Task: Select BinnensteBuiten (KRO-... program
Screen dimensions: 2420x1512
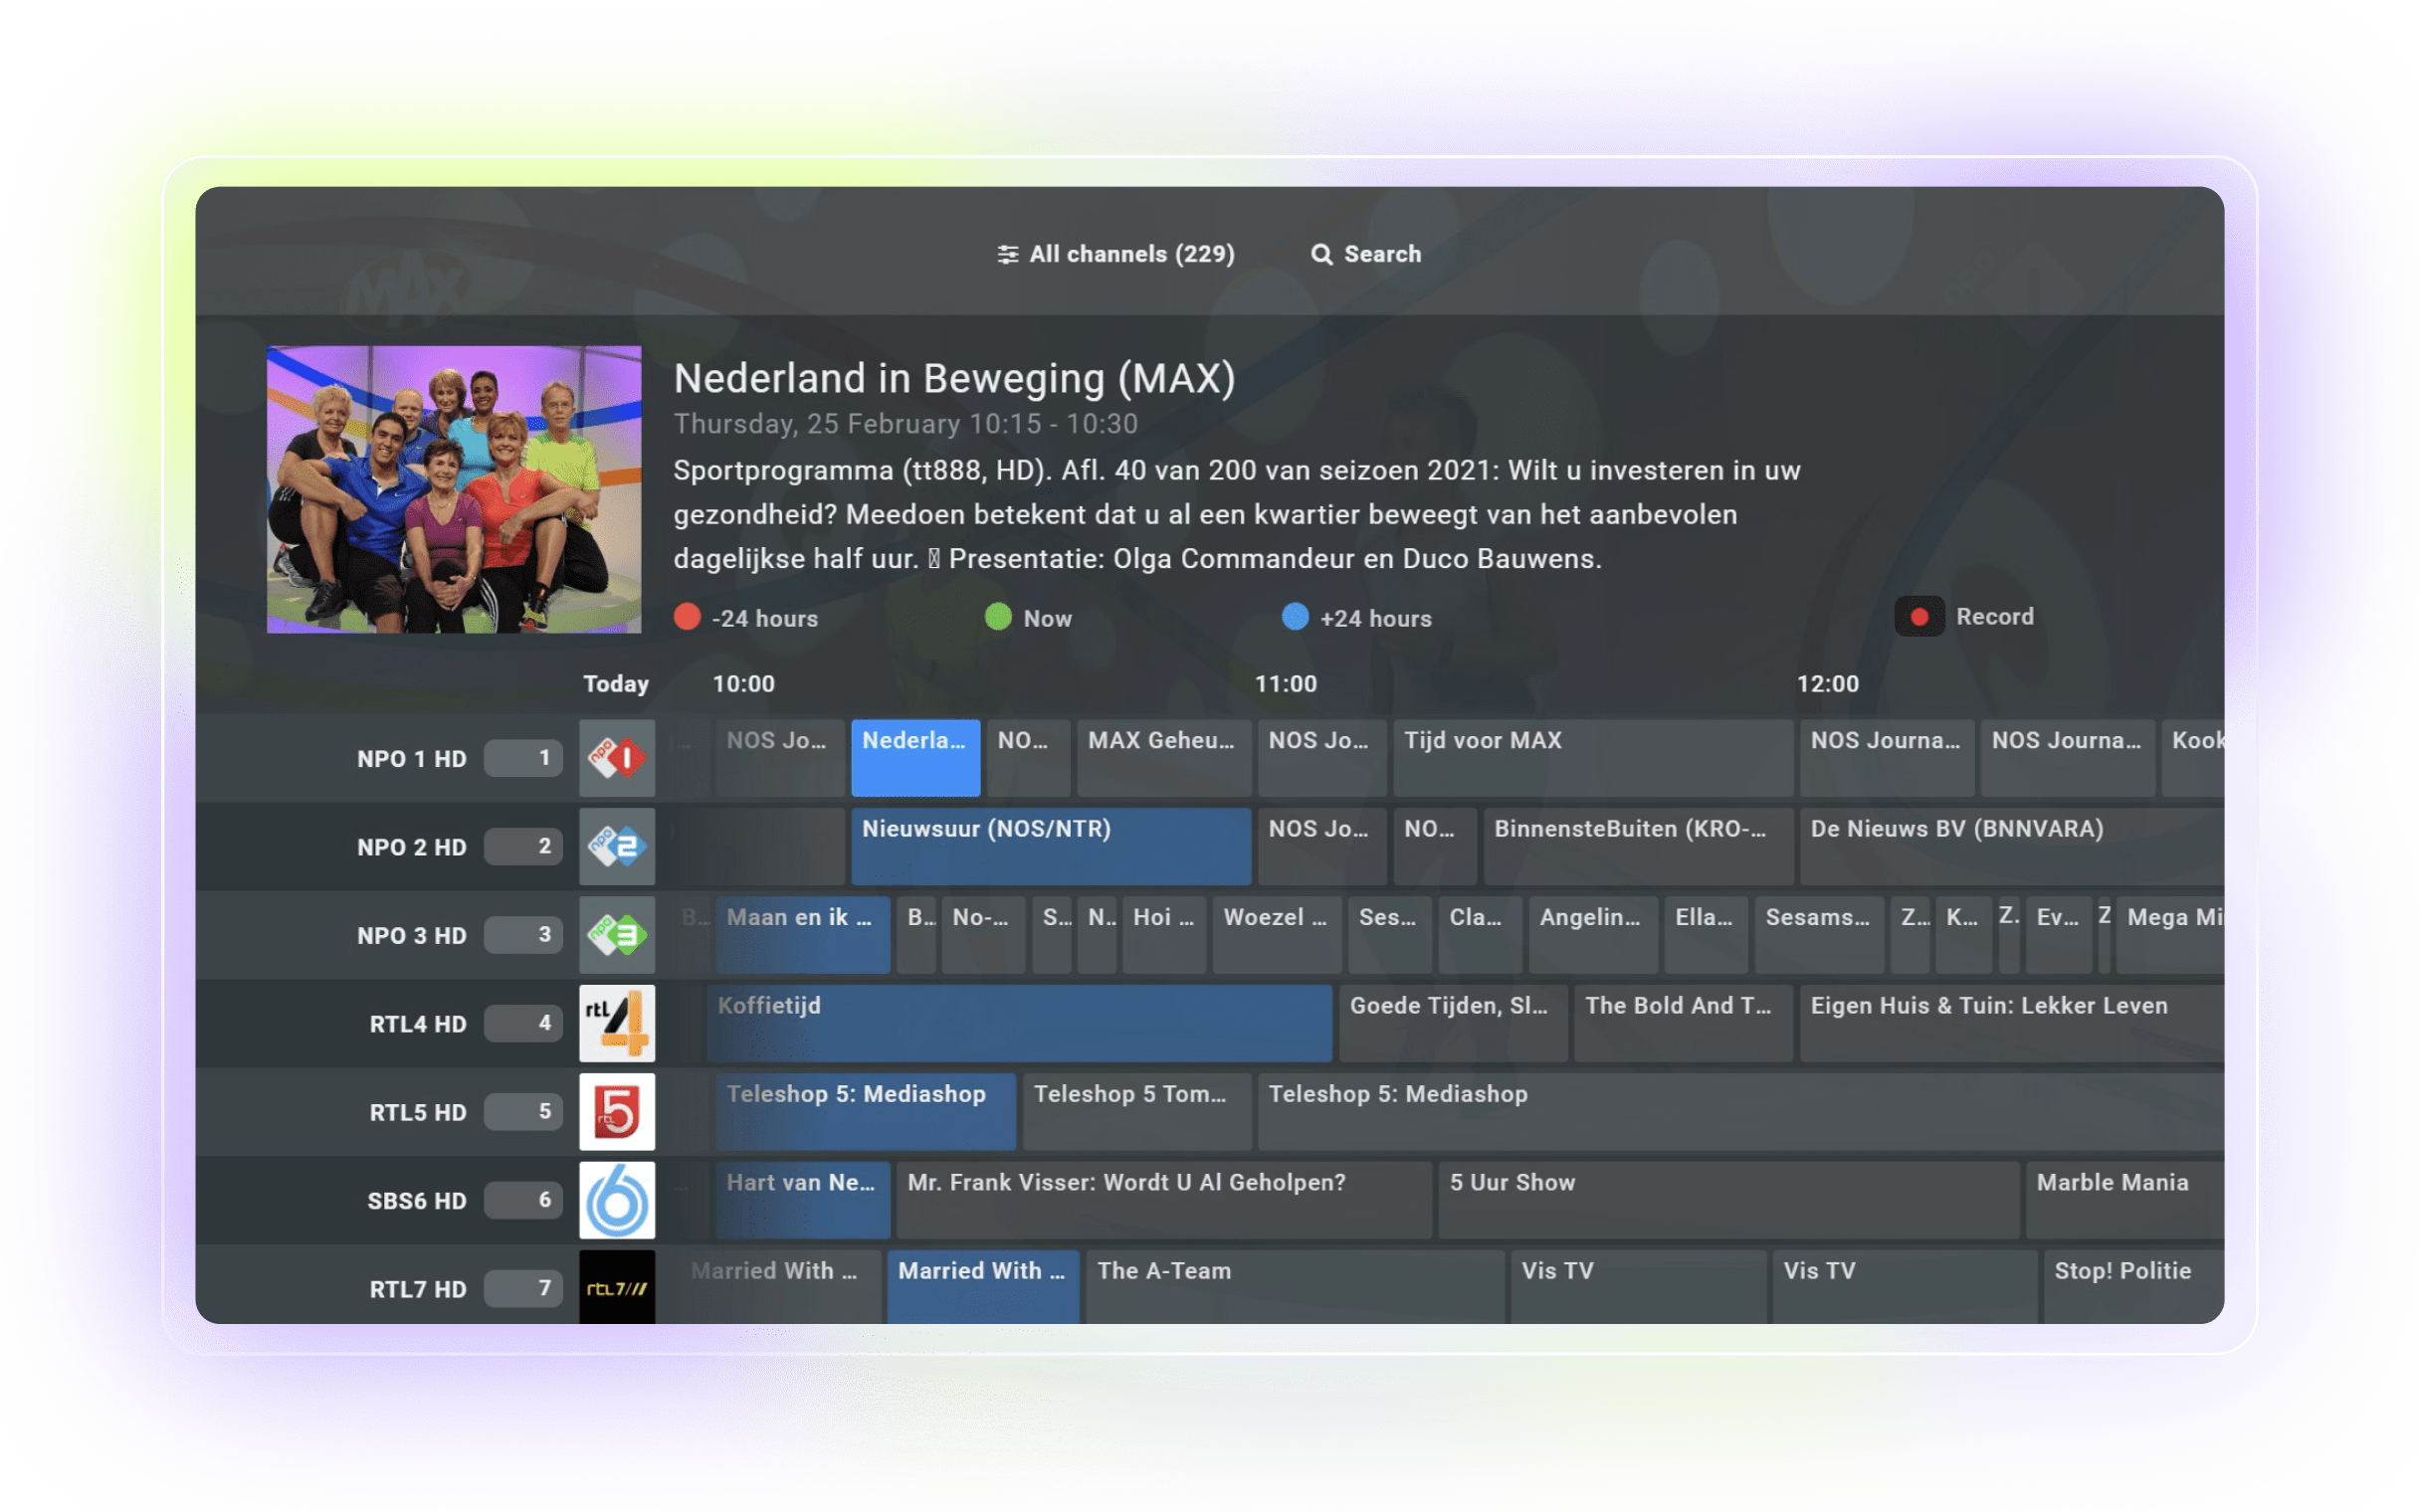Action: (x=1638, y=846)
